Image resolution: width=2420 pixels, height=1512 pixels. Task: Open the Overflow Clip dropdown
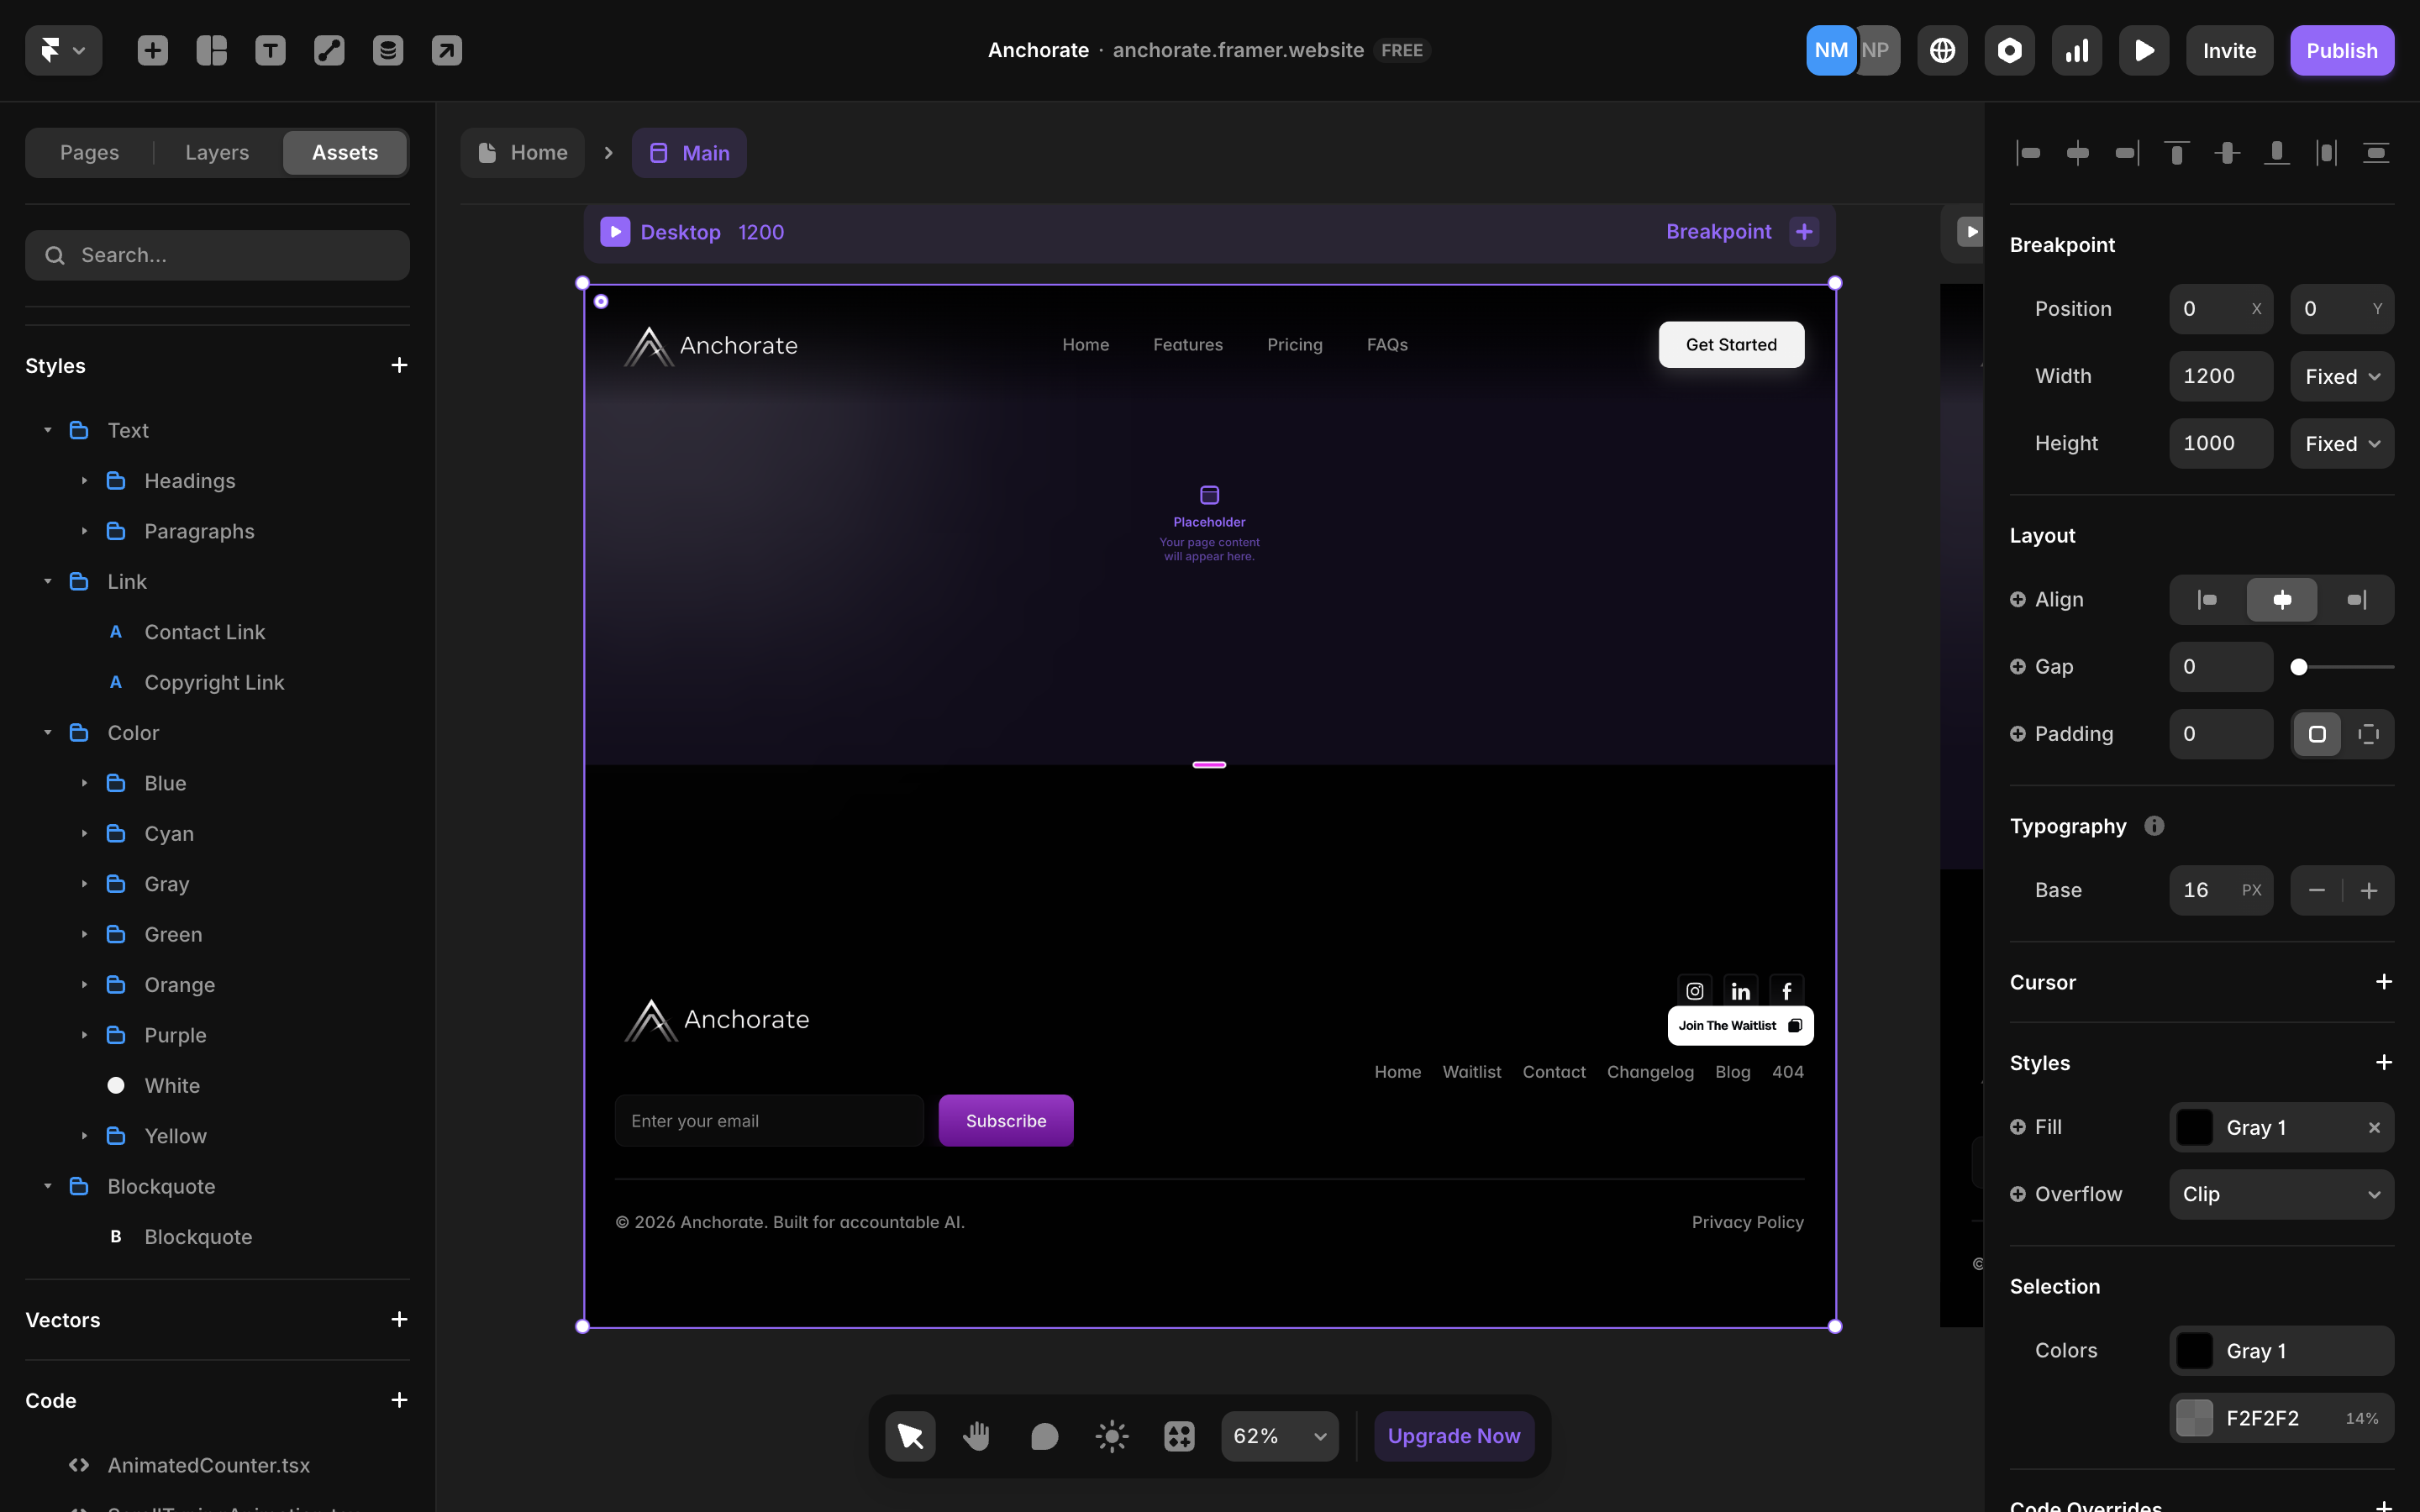pos(2281,1194)
